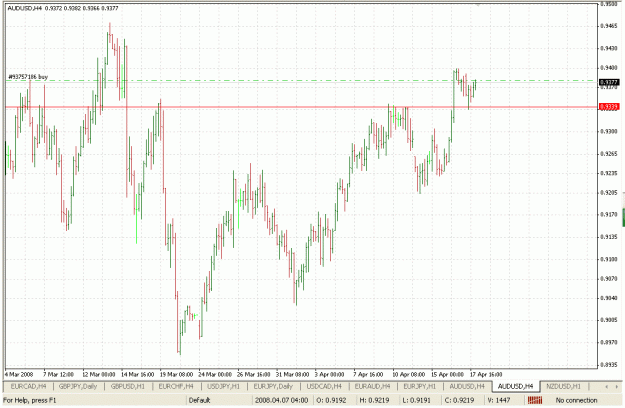This screenshot has height=408, width=625.
Task: Click the Default profile status field
Action: [x=199, y=400]
